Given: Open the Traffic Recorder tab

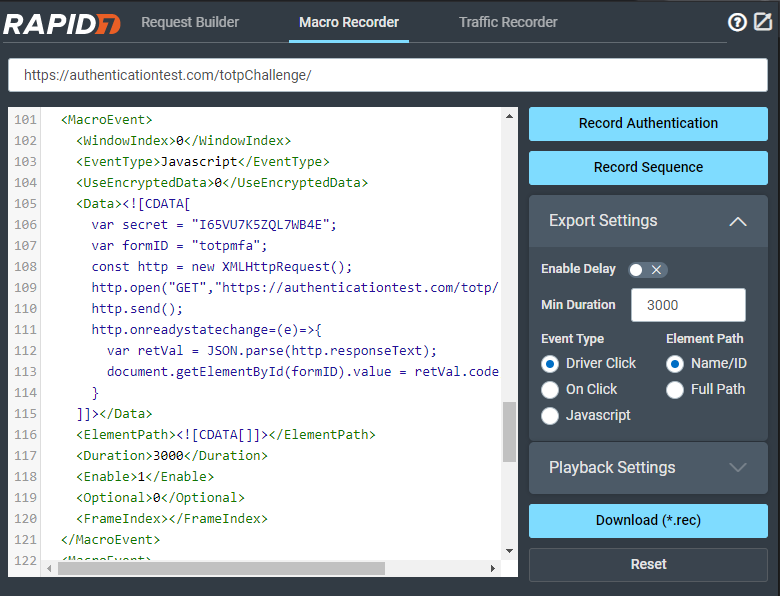Looking at the screenshot, I should pyautogui.click(x=508, y=22).
